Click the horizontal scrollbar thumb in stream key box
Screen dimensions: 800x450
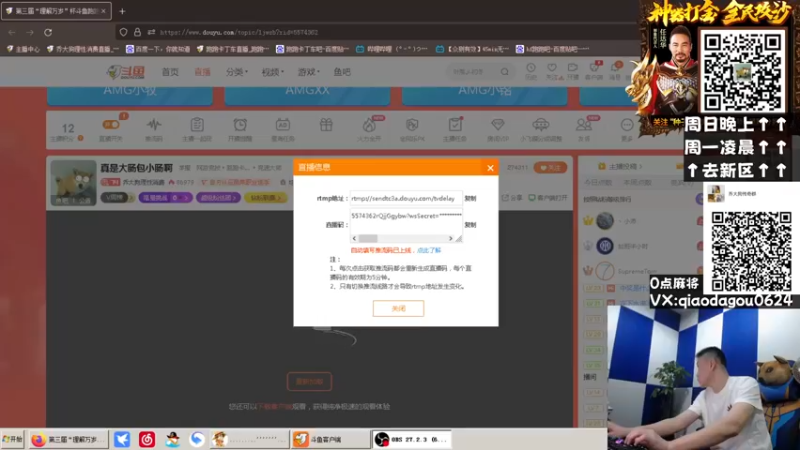pyautogui.click(x=368, y=238)
